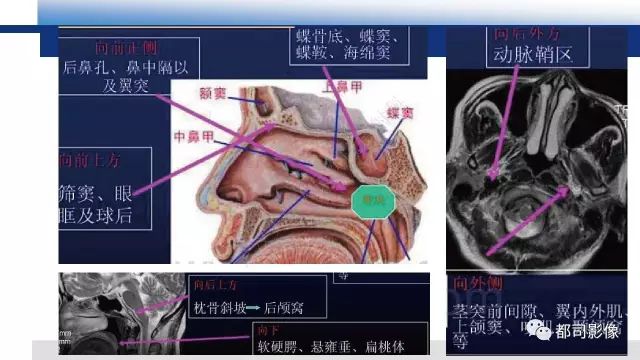Click the red heading '向下'

pos(268,330)
